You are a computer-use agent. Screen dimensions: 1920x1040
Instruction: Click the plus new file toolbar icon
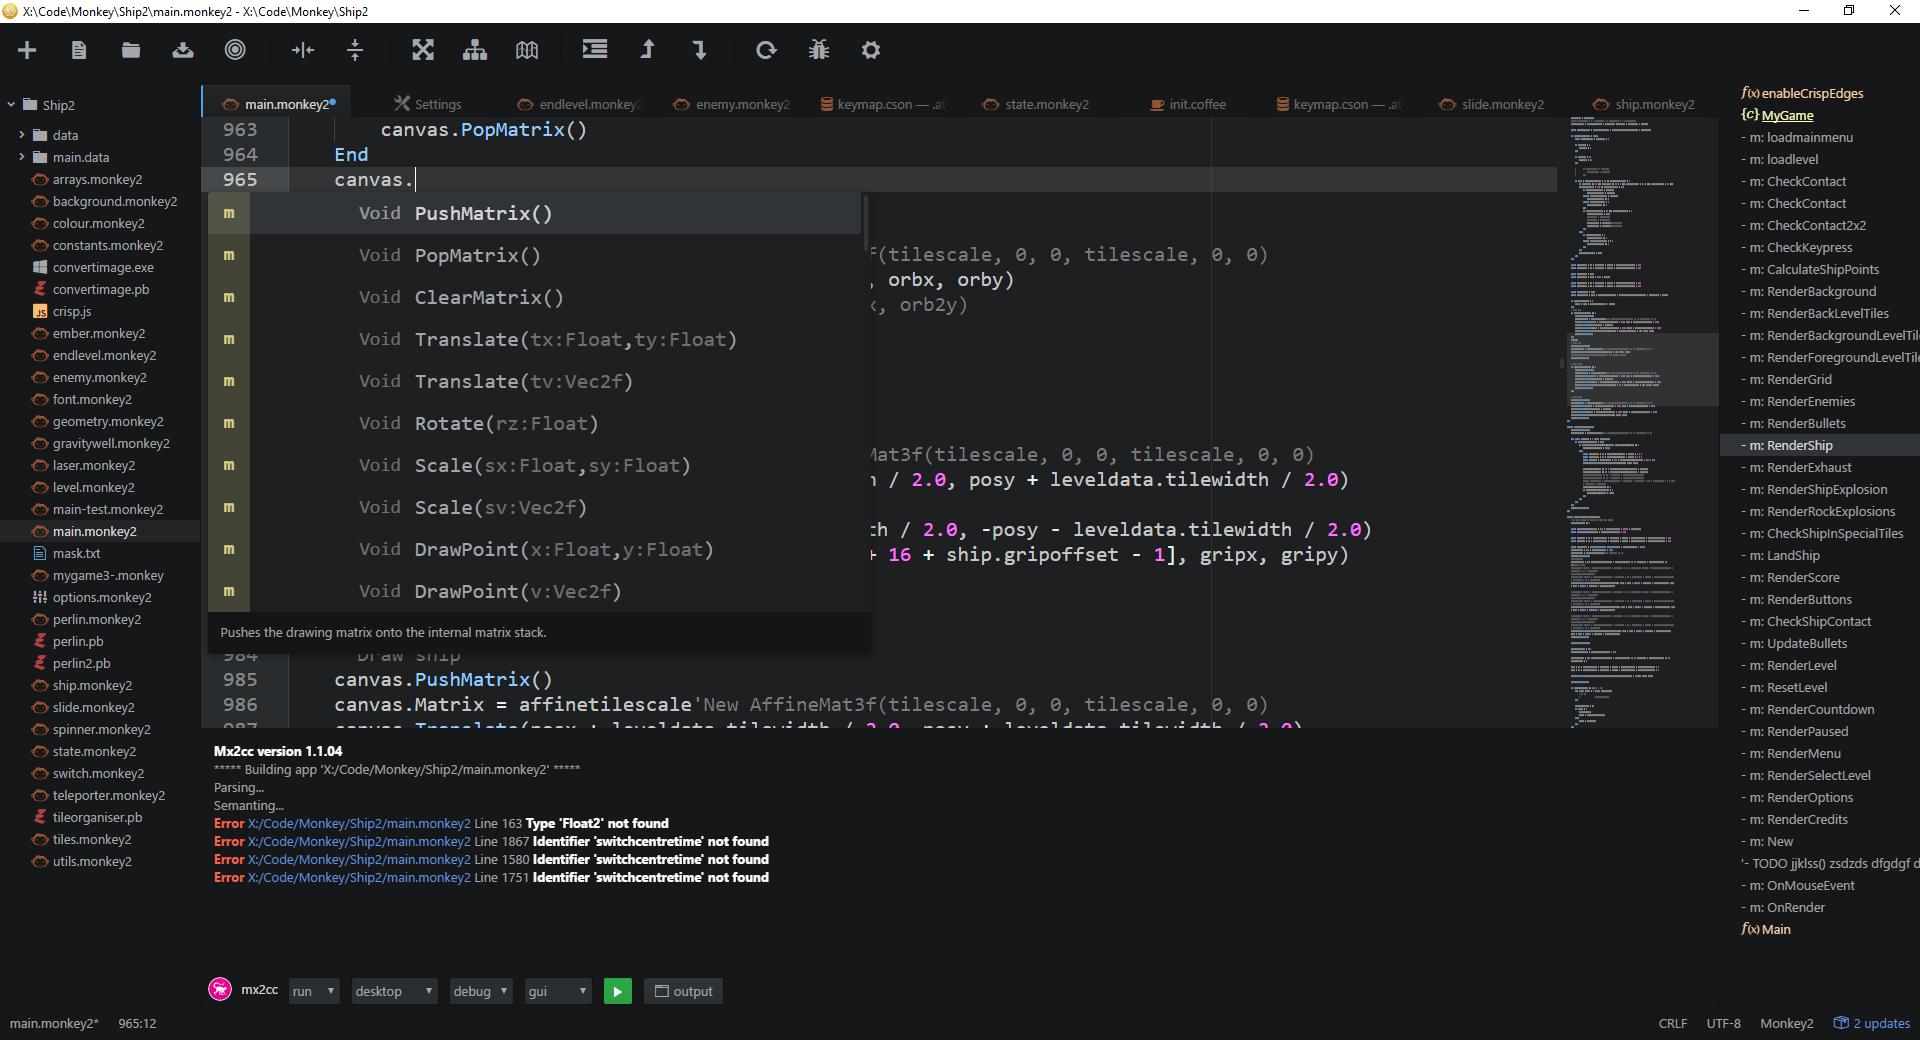27,50
